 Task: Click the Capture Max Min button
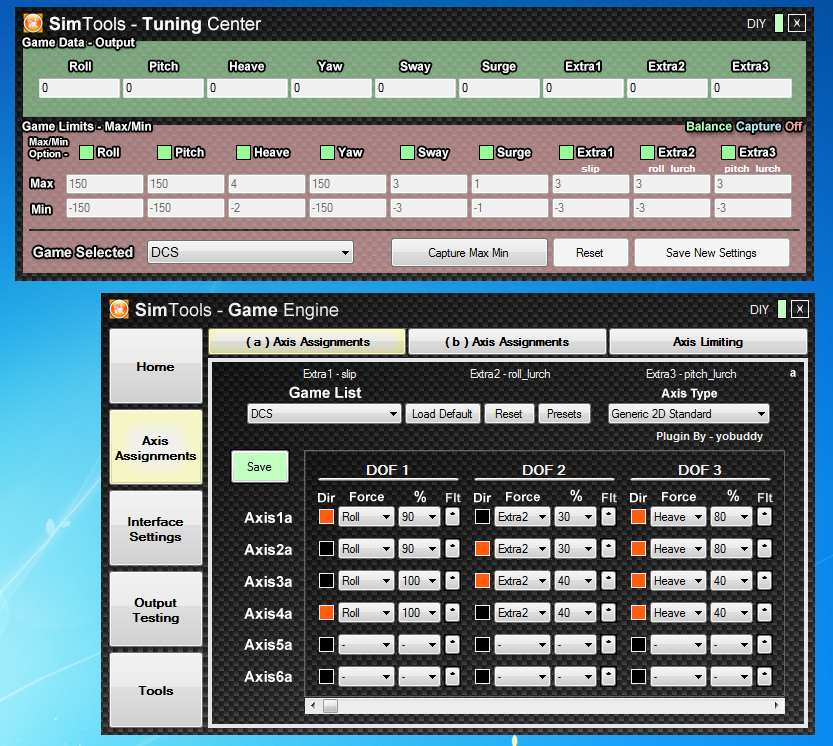(468, 253)
